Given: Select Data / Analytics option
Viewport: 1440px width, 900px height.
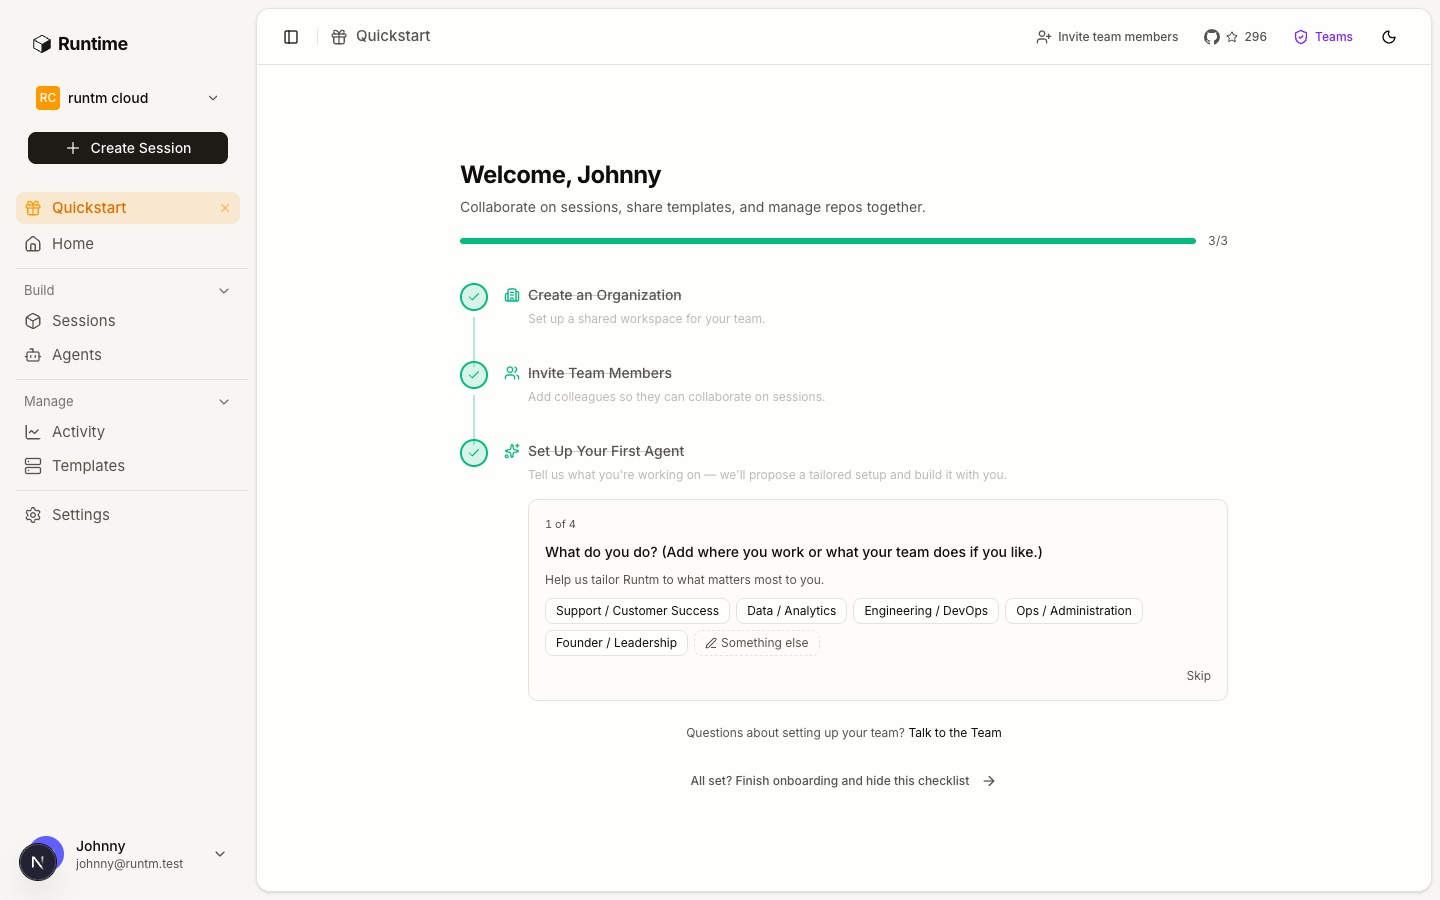Looking at the screenshot, I should point(791,611).
